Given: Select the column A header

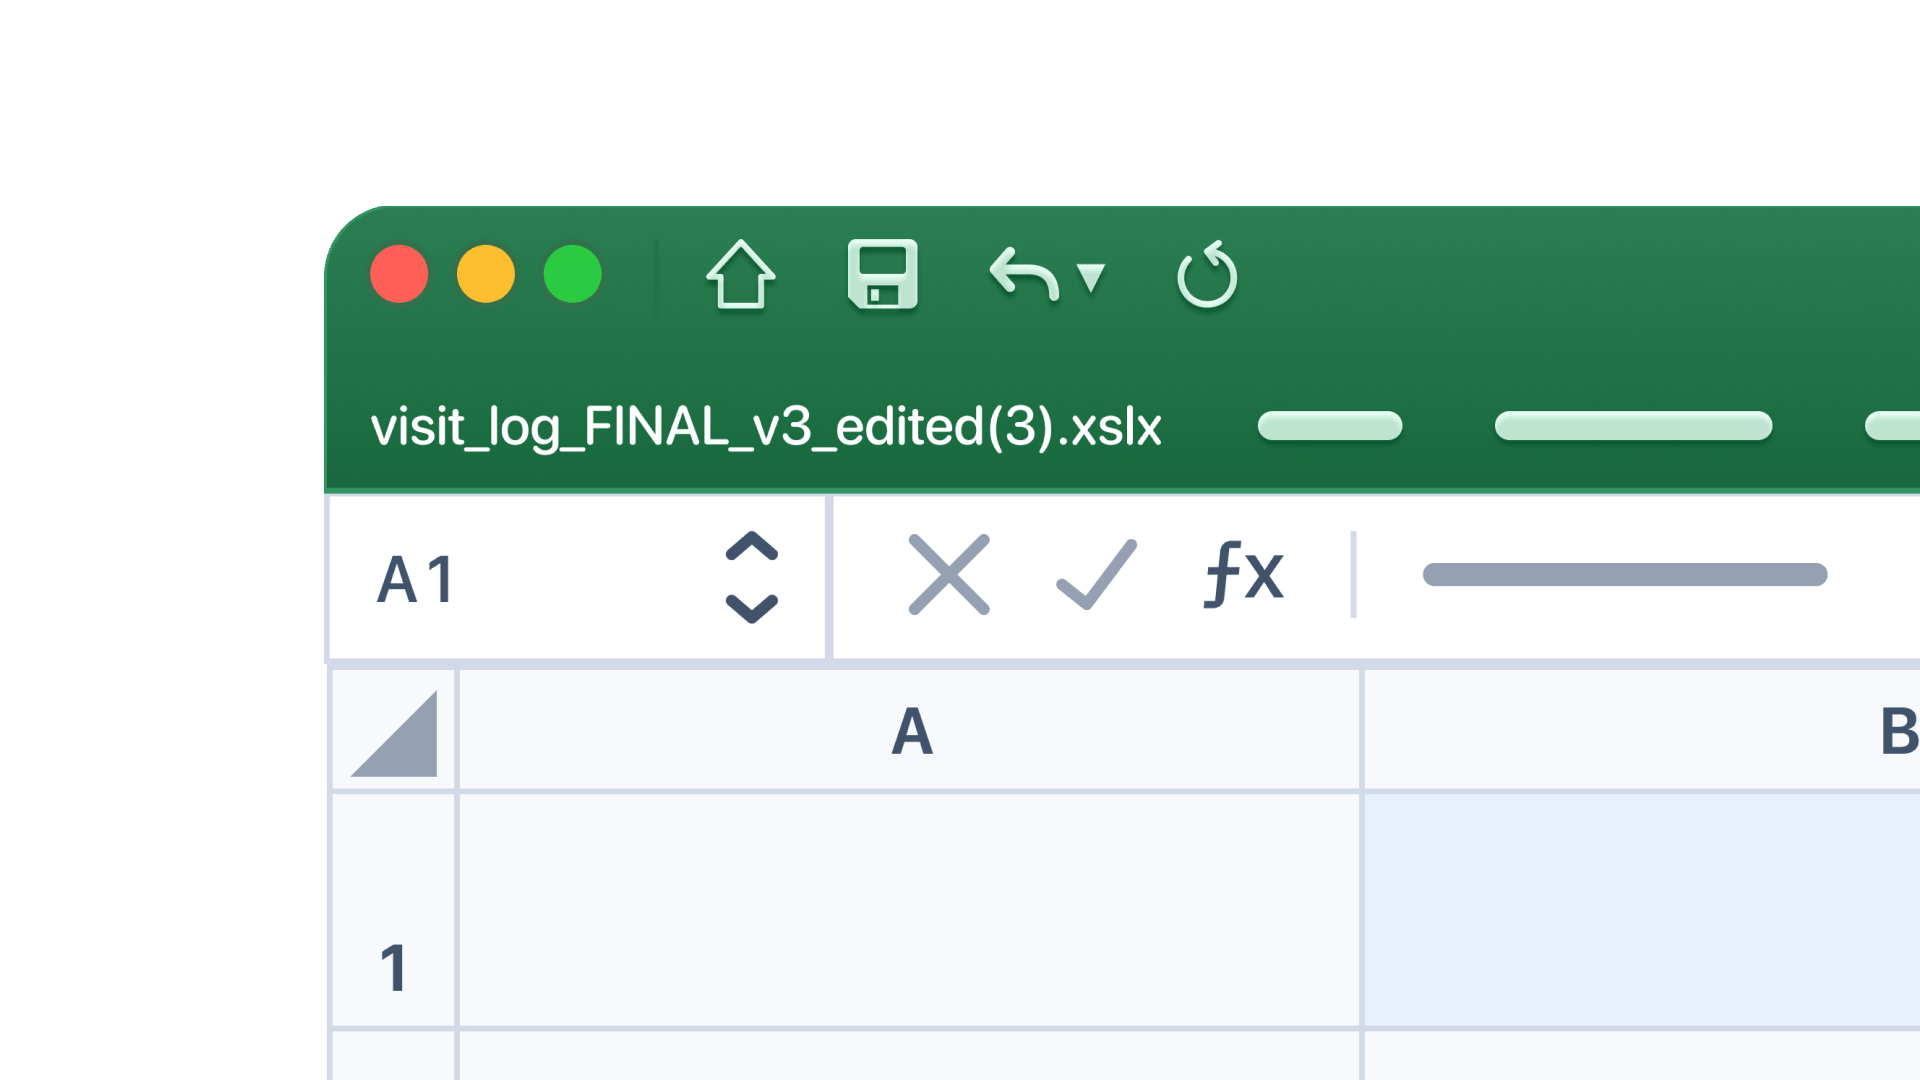Looking at the screenshot, I should click(x=910, y=731).
